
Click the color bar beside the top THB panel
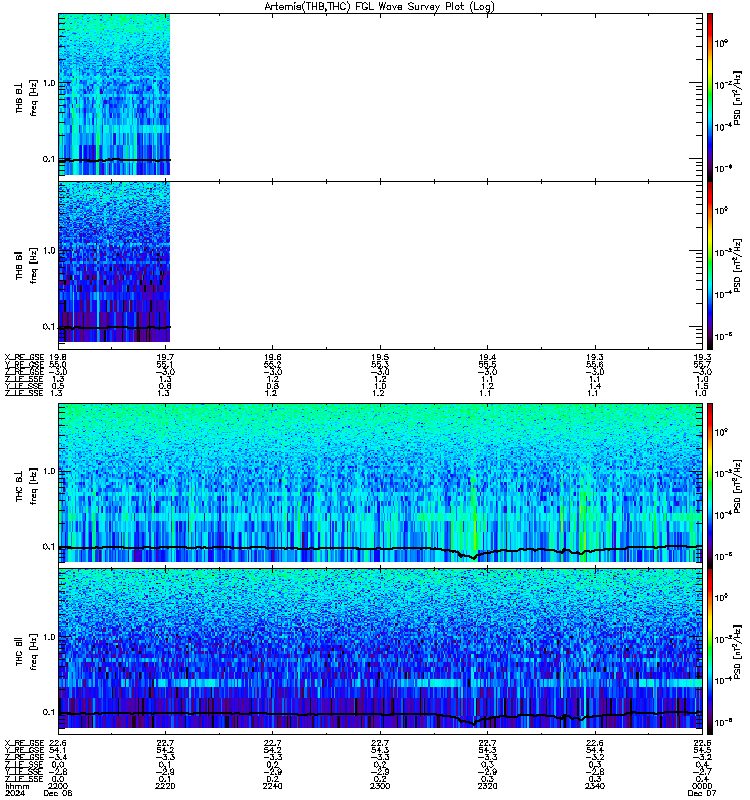(710, 96)
